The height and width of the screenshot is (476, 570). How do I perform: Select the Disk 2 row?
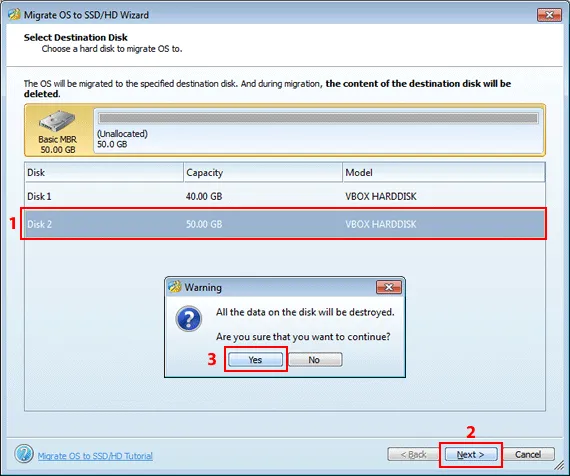(x=285, y=224)
